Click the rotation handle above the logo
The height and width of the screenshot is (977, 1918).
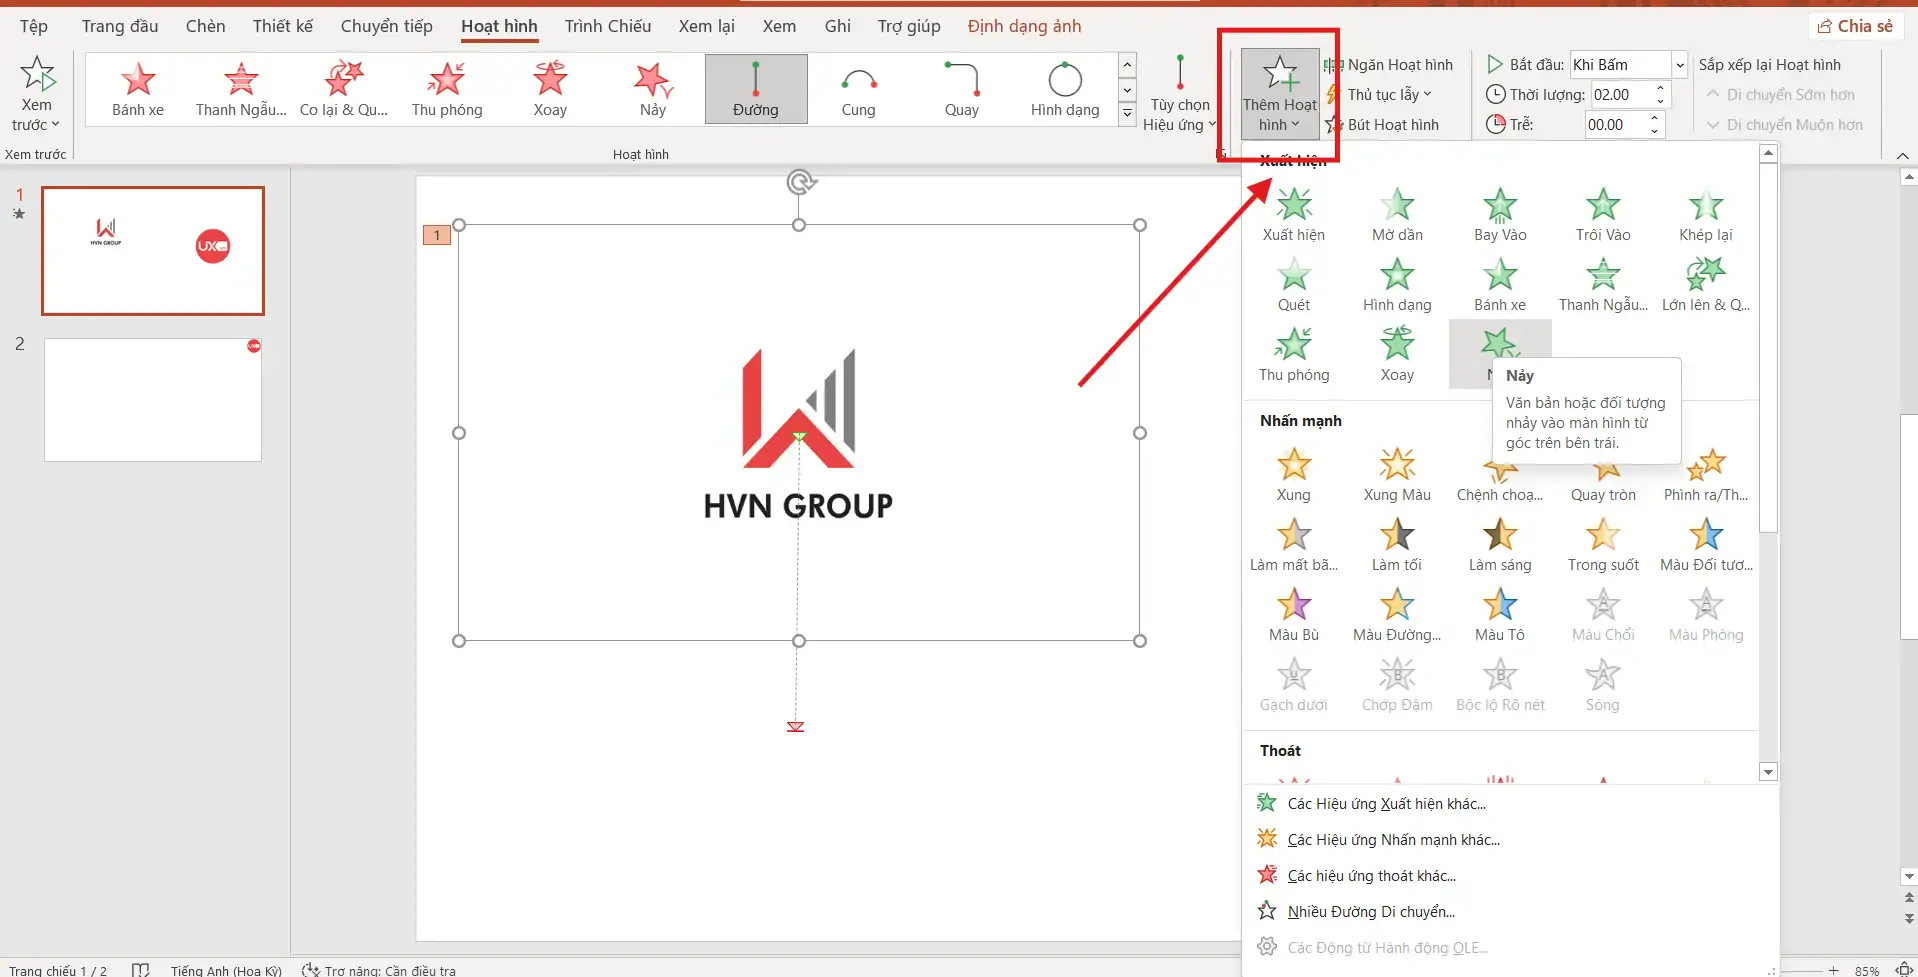[800, 182]
